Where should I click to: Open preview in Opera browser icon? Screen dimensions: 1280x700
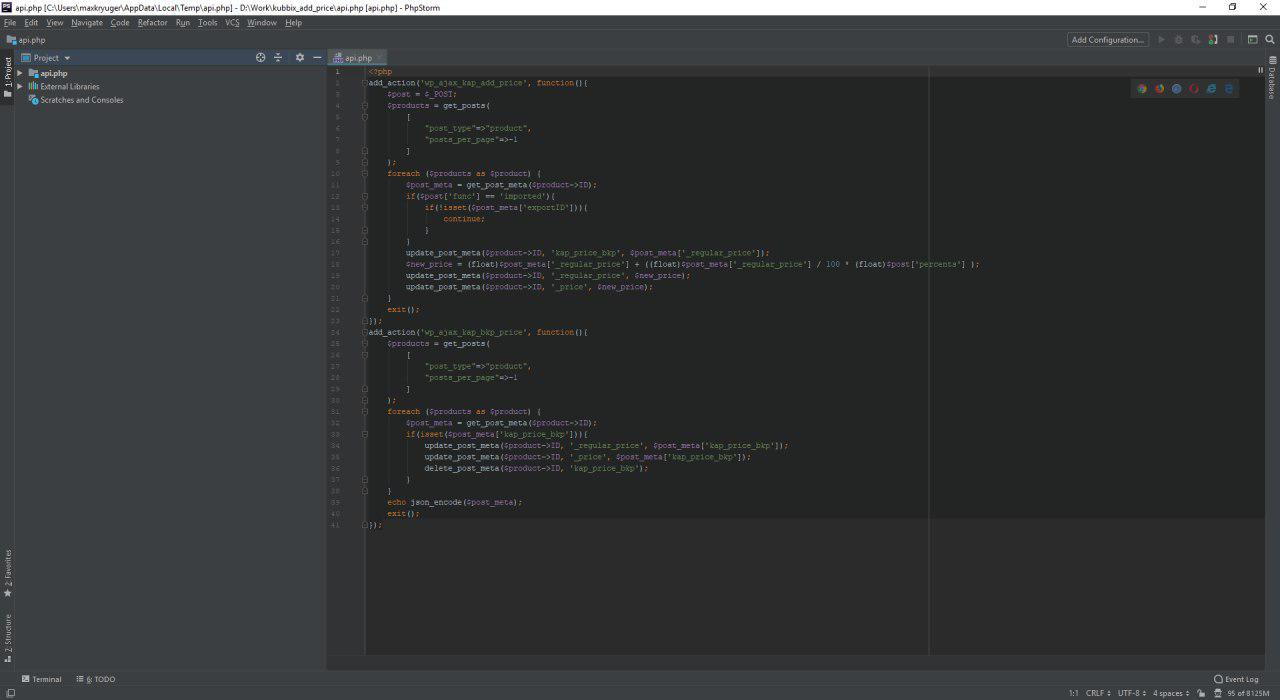coord(1194,89)
